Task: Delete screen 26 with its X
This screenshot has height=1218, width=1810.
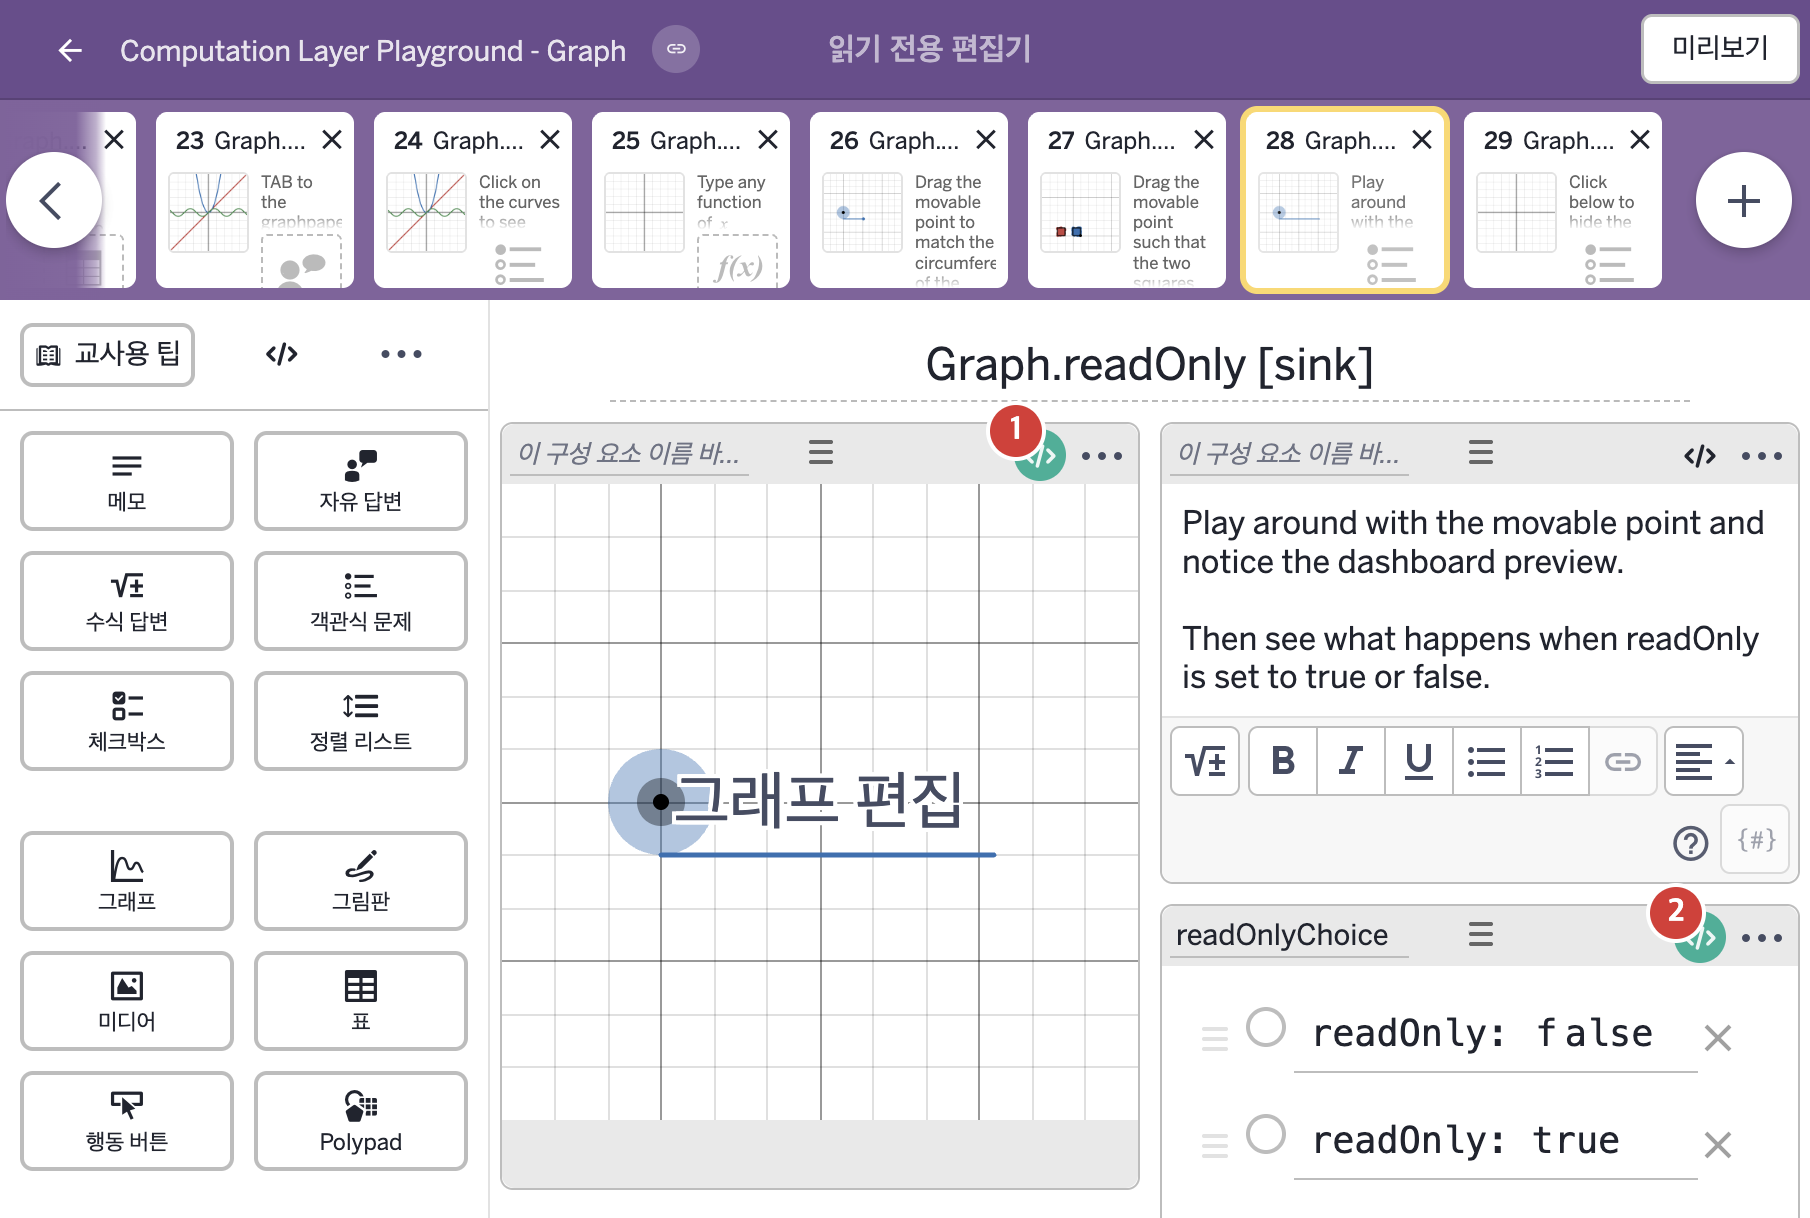Action: tap(986, 140)
